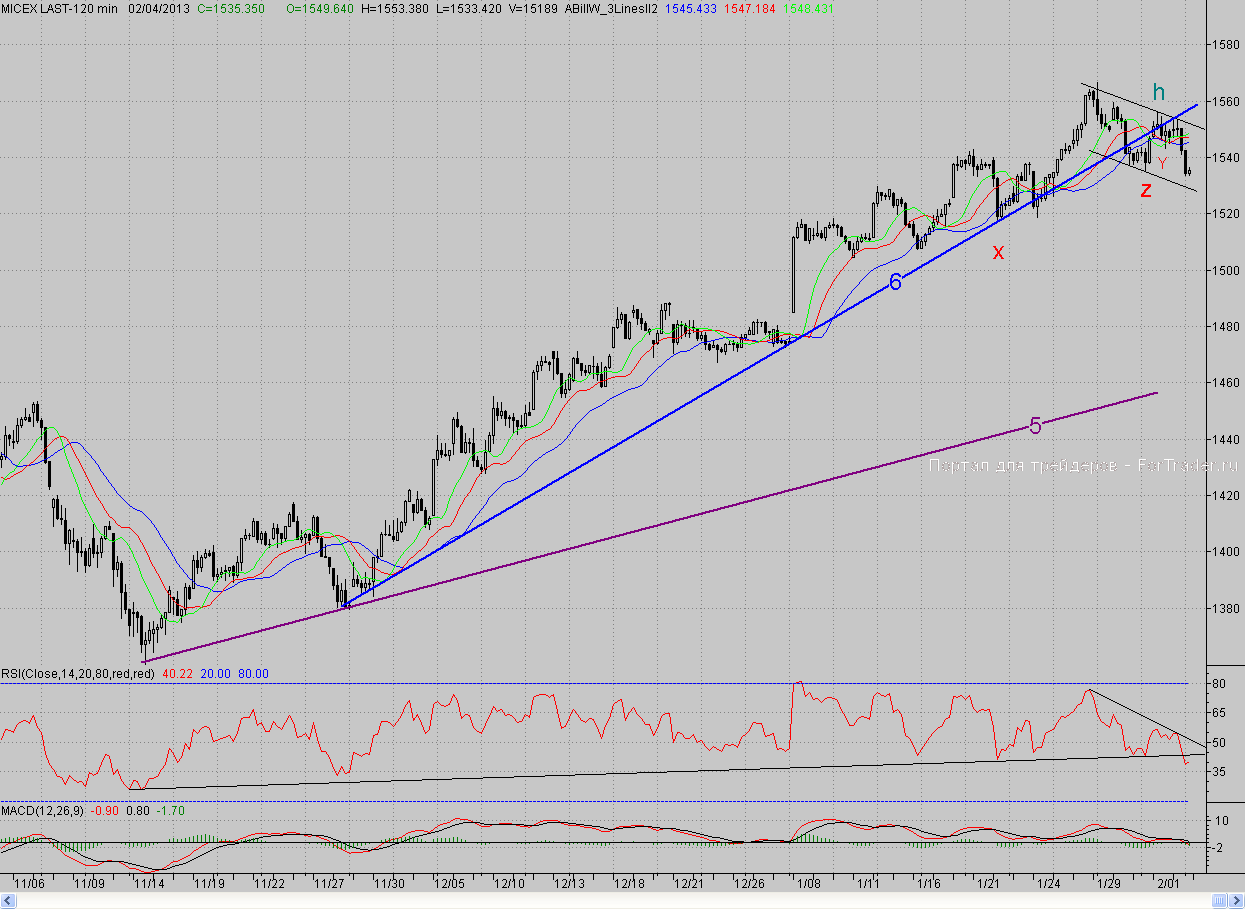Click the 11/14 date on the time axis
The width and height of the screenshot is (1245, 909).
point(149,884)
